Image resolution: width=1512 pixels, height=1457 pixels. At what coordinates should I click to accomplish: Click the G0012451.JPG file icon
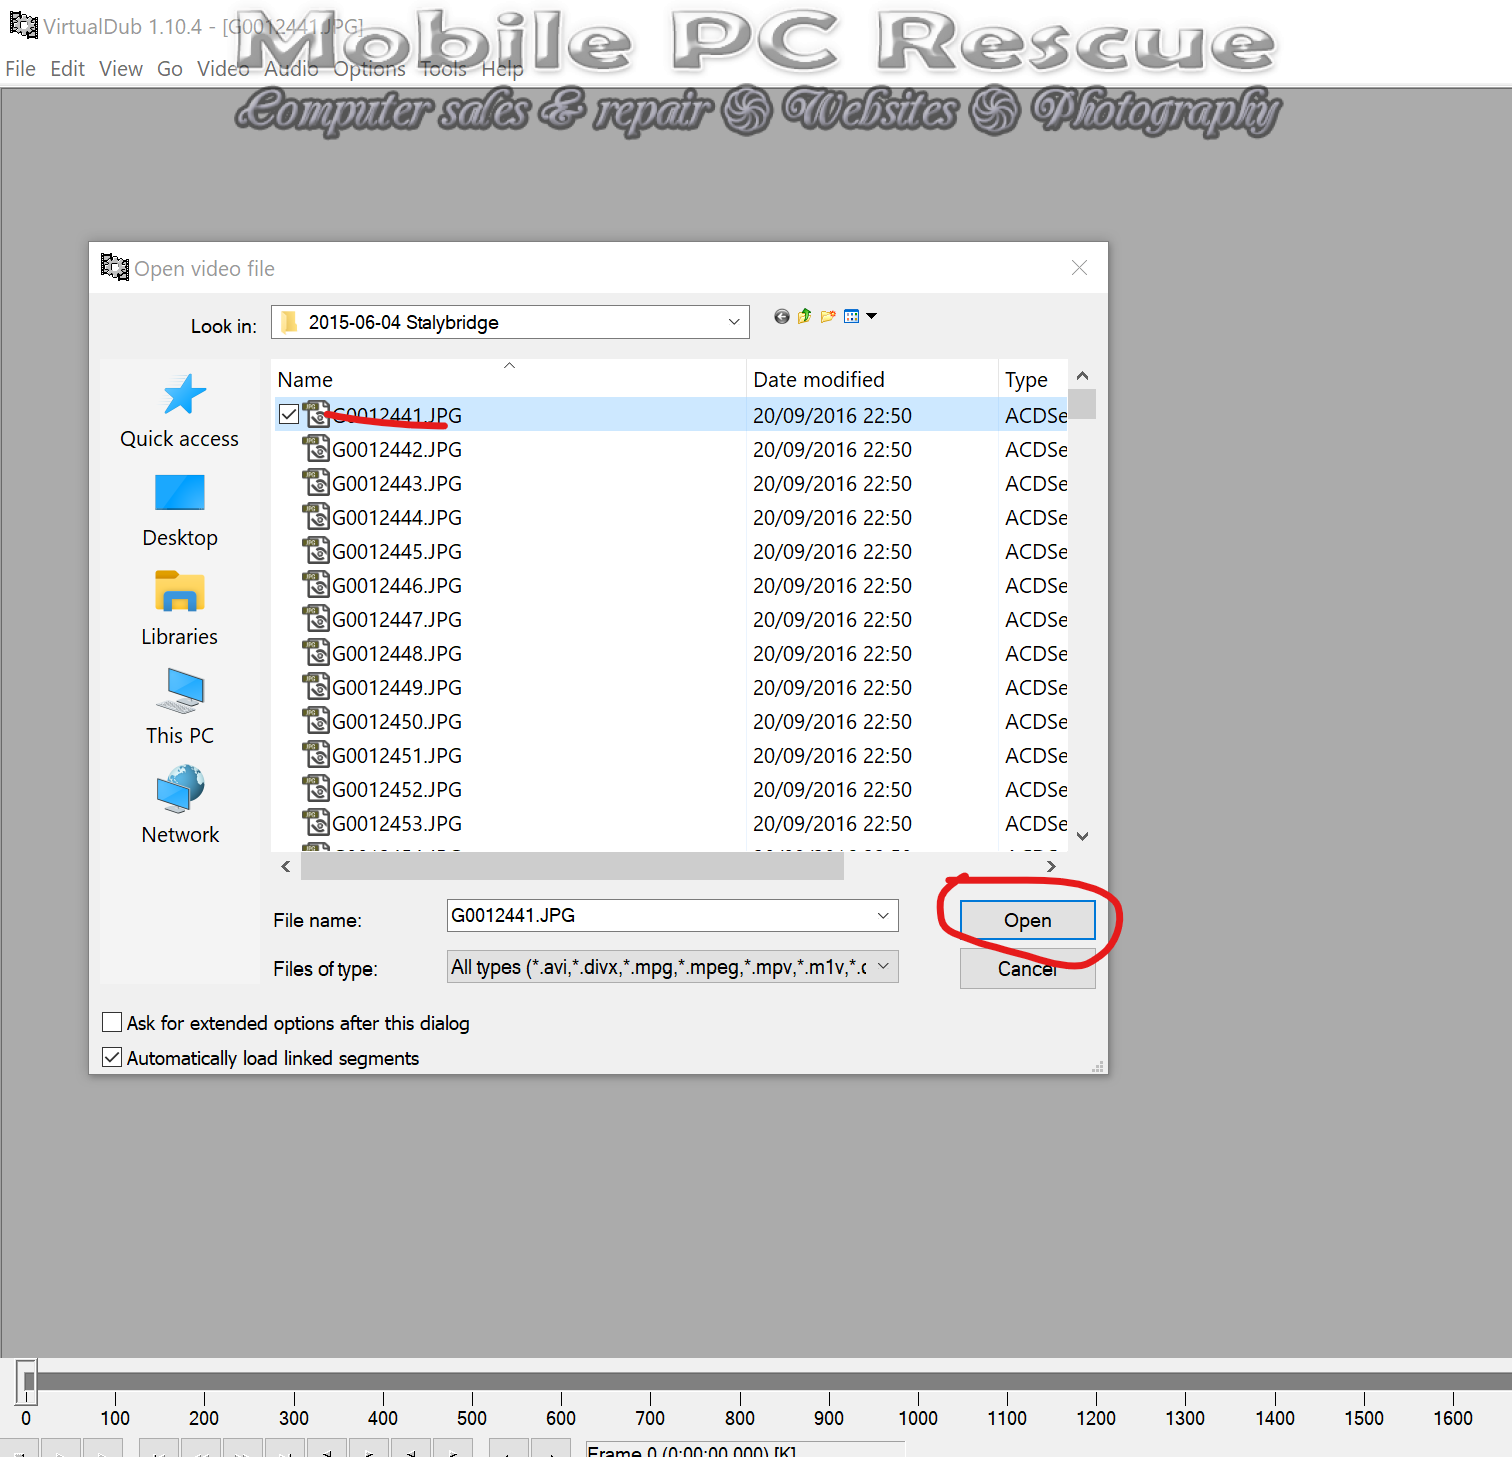point(316,755)
